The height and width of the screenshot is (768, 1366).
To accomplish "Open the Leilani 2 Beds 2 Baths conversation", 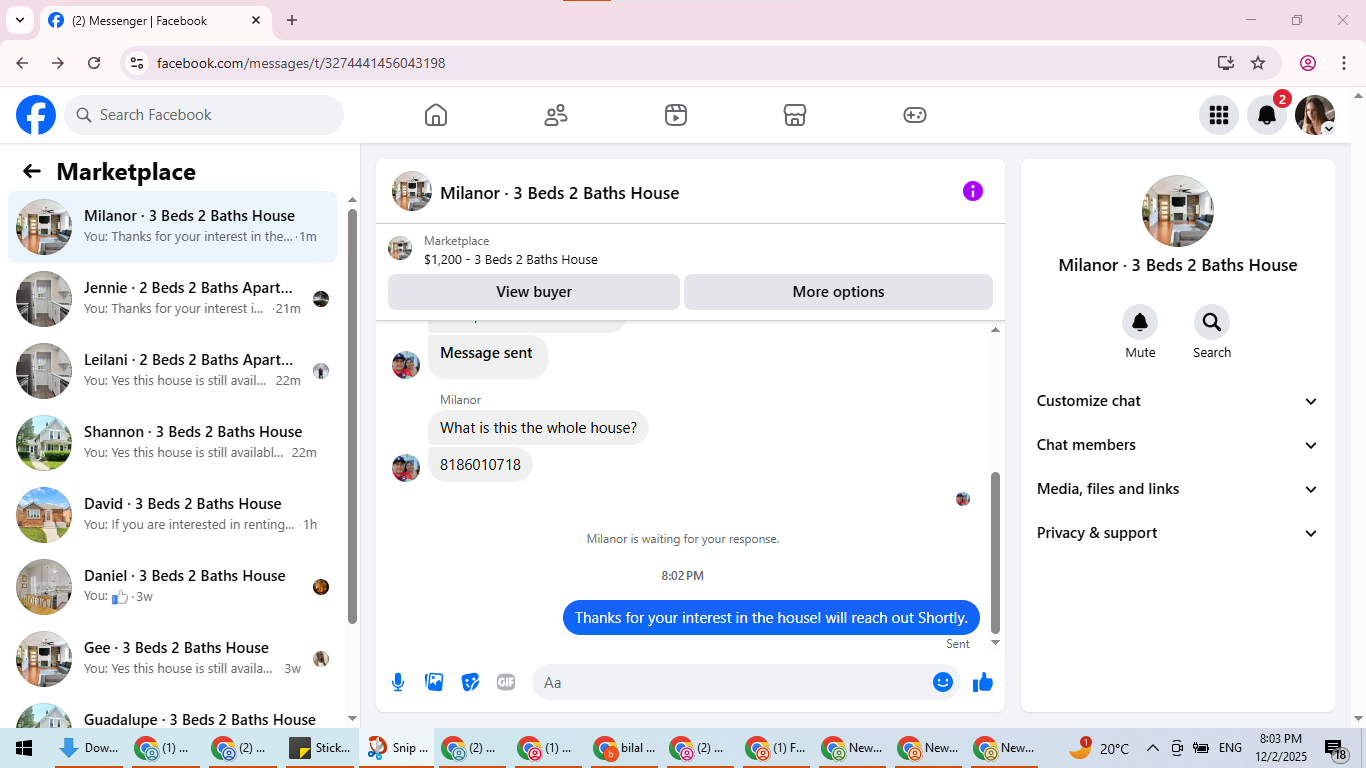I will click(x=172, y=371).
